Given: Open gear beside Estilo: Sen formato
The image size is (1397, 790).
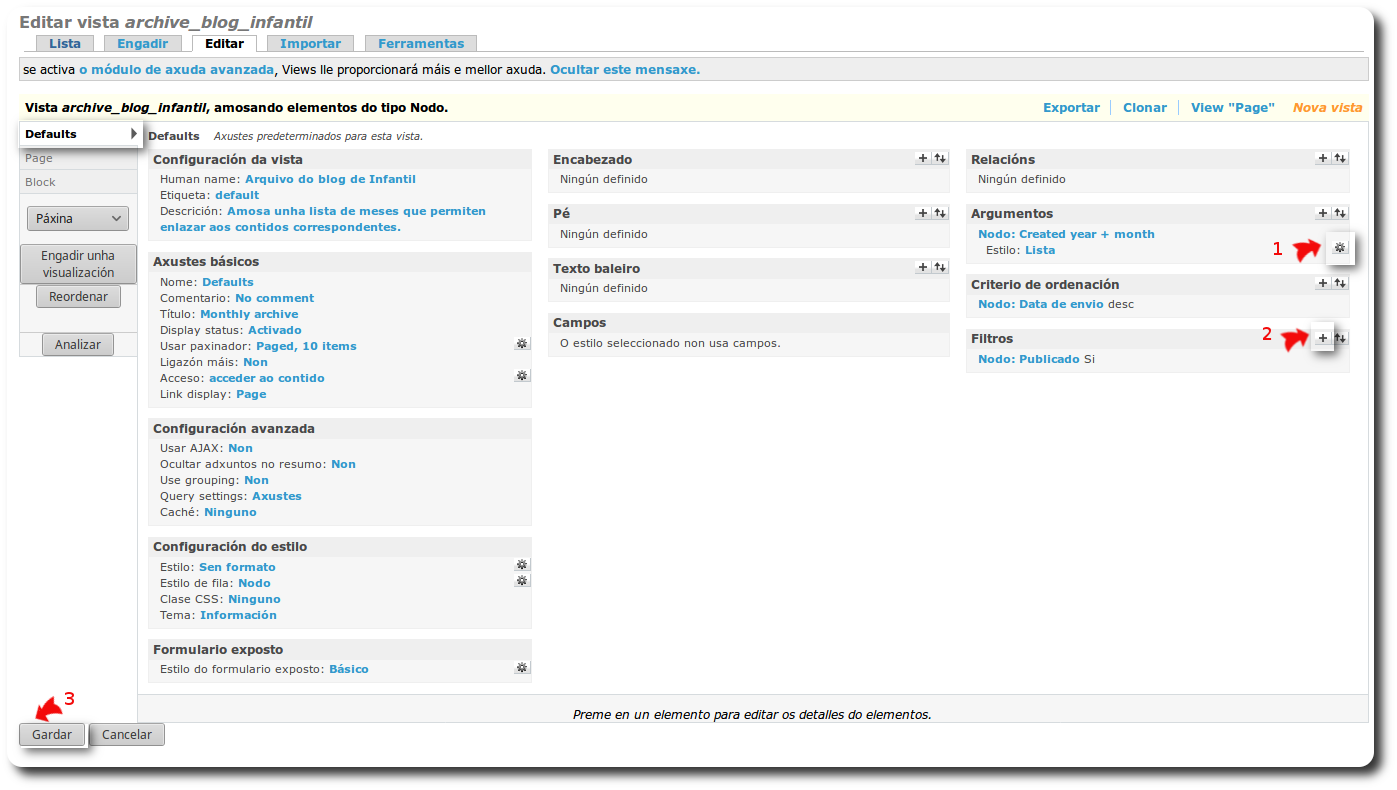Looking at the screenshot, I should (521, 564).
